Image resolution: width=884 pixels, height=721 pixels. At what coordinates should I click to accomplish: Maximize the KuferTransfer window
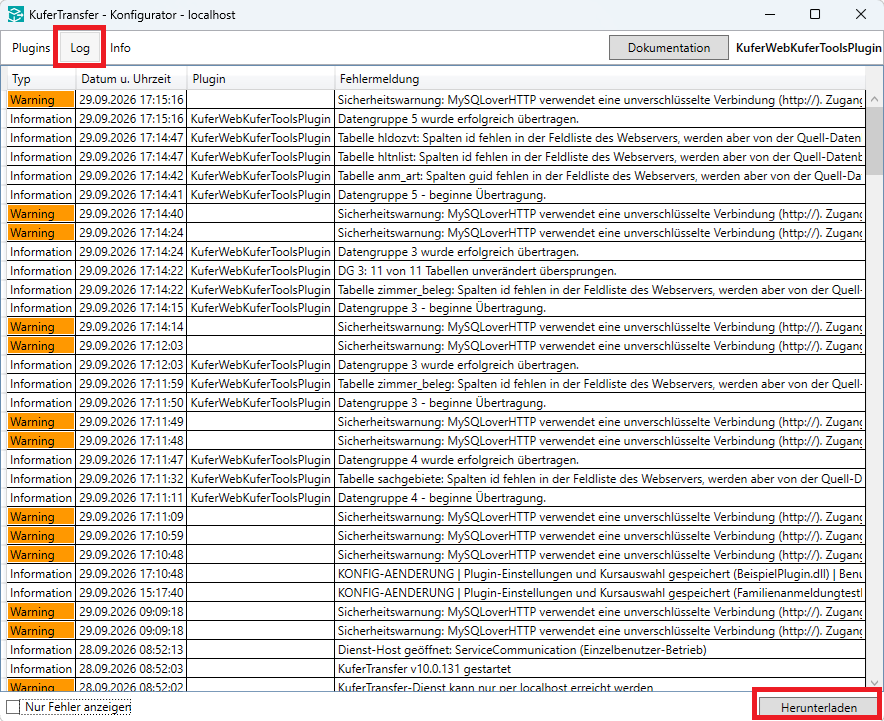click(x=815, y=15)
